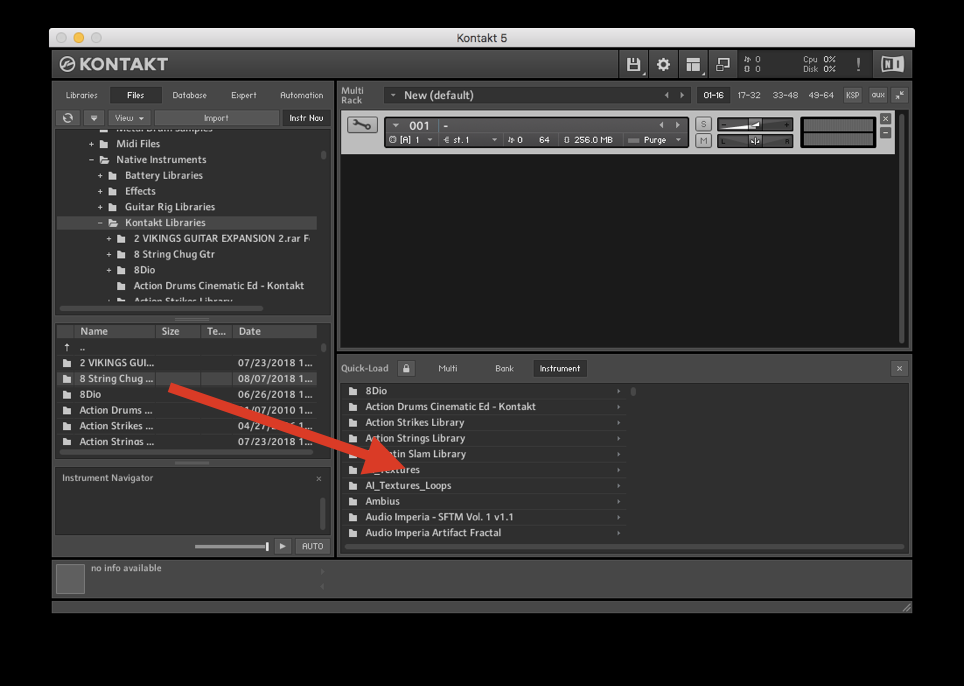
Task: Open the save/load files menu (disk icon)
Action: coord(633,65)
